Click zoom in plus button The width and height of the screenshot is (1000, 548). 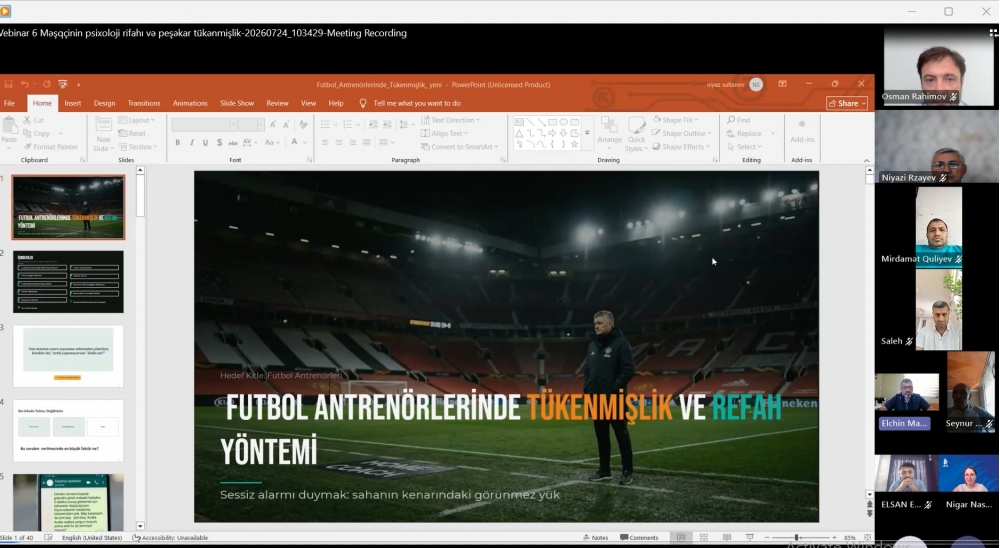[834, 538]
